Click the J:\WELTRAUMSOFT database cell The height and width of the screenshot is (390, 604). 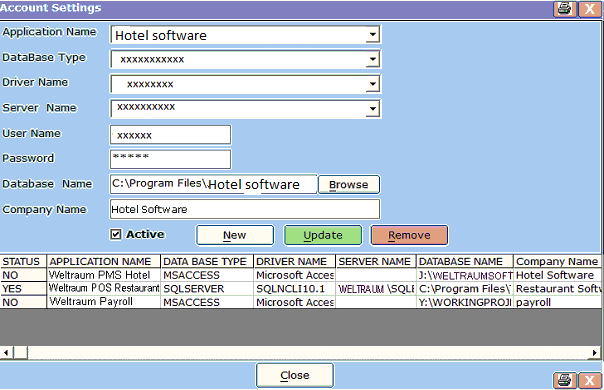point(465,275)
